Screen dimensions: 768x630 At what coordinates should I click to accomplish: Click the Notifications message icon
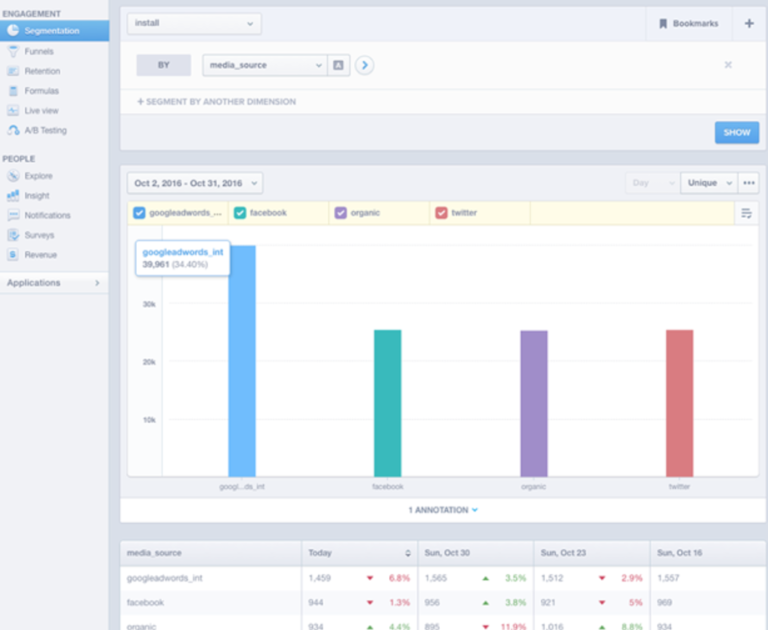coord(13,215)
